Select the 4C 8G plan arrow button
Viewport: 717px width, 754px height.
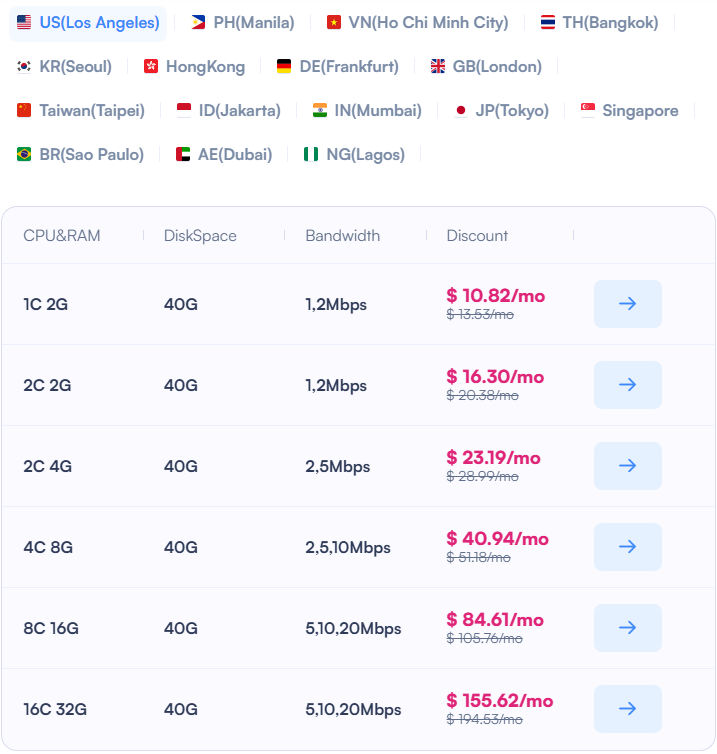click(627, 547)
